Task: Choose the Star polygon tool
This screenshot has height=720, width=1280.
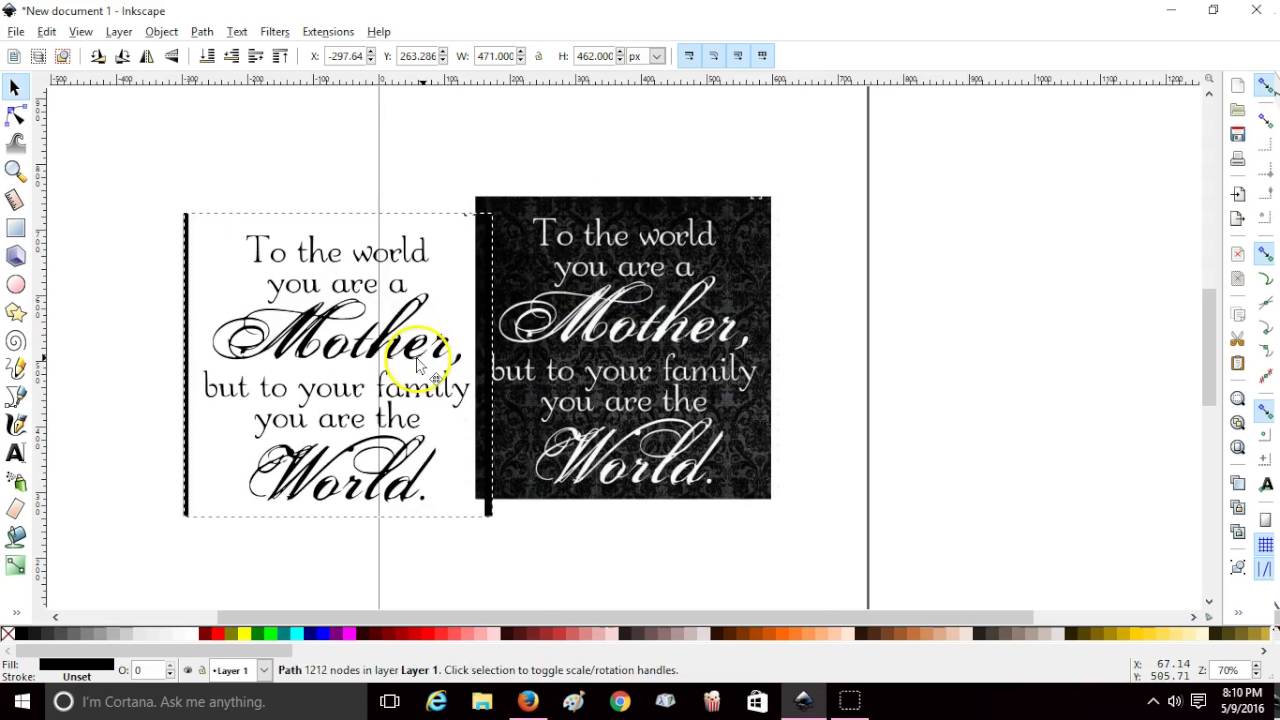Action: pyautogui.click(x=15, y=313)
